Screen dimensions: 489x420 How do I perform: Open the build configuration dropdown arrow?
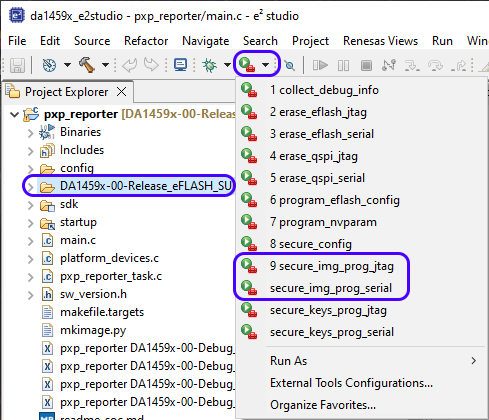pyautogui.click(x=67, y=65)
